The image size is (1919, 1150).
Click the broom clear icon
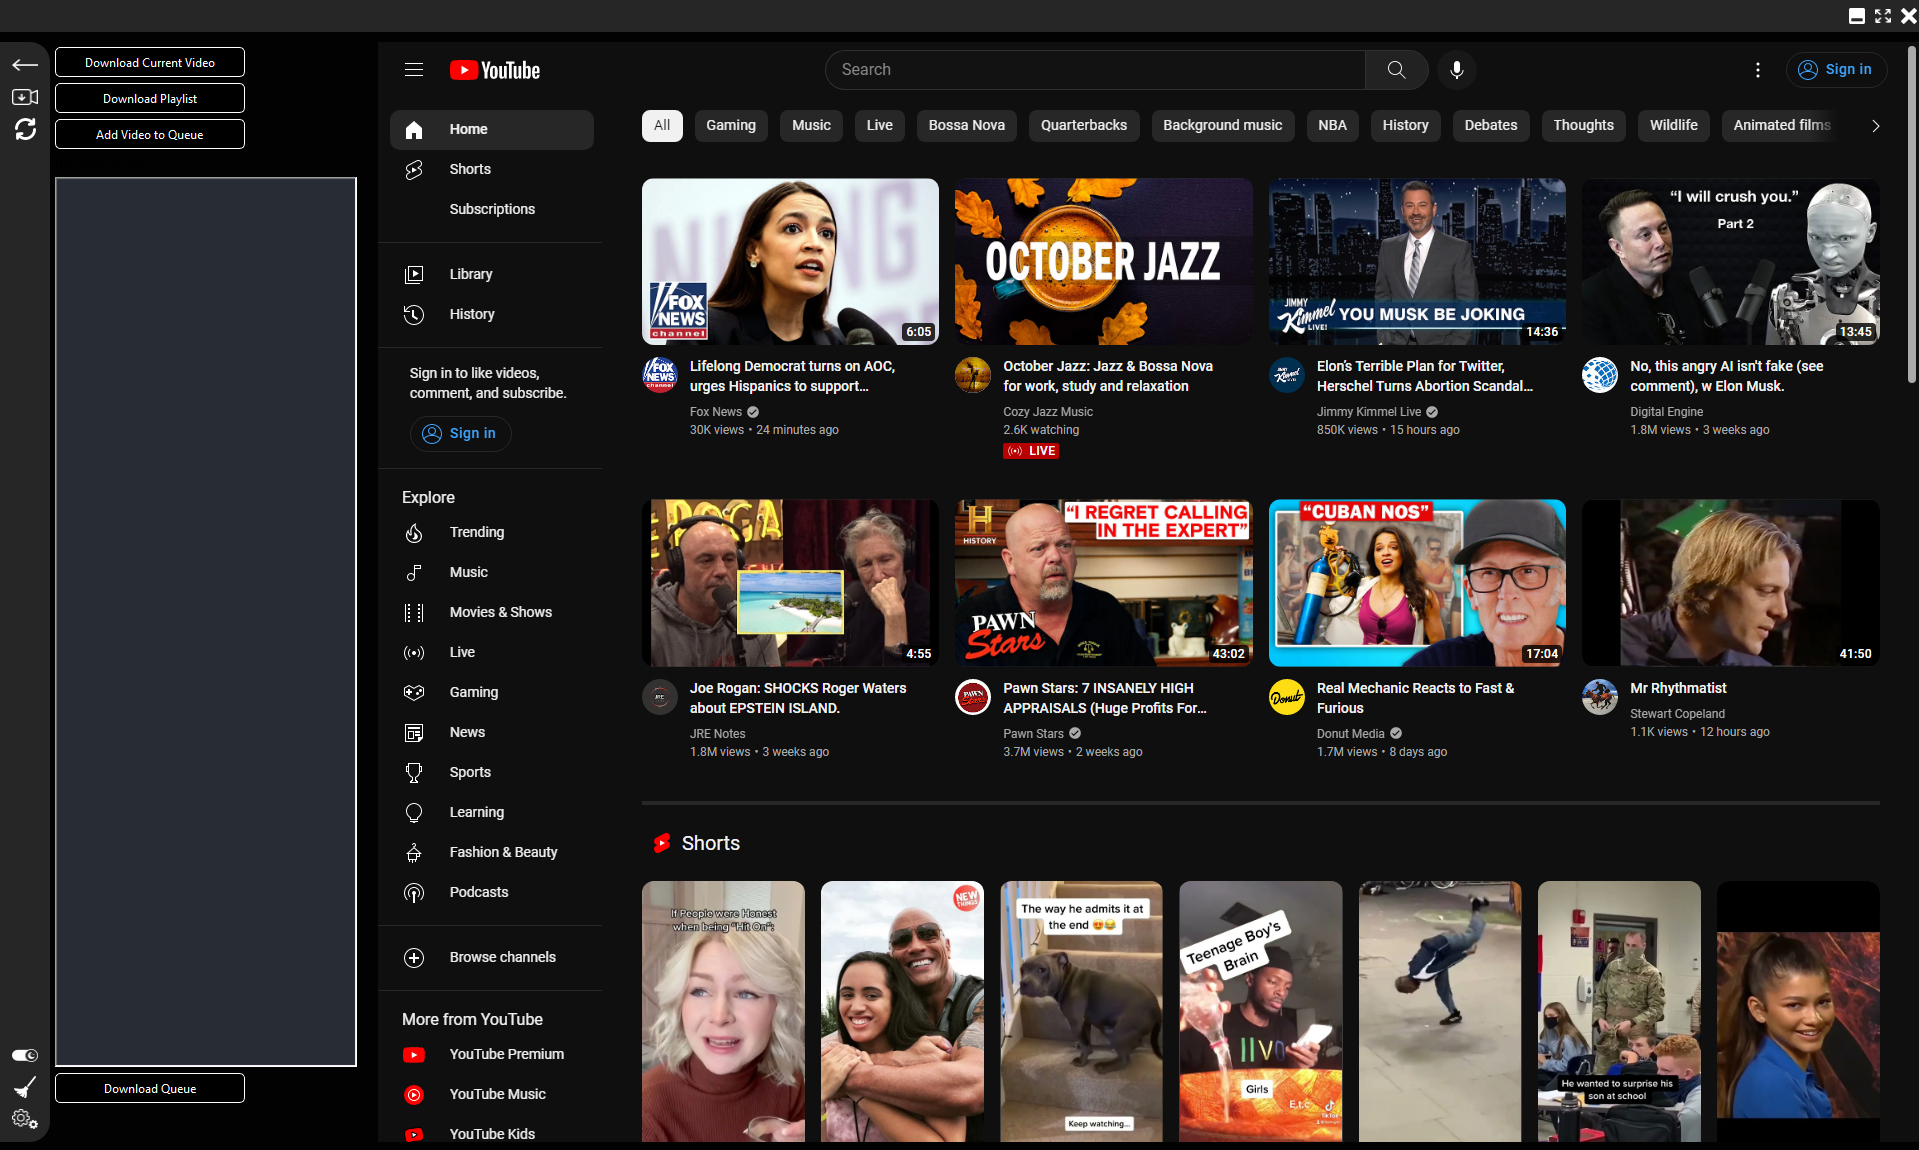(25, 1087)
